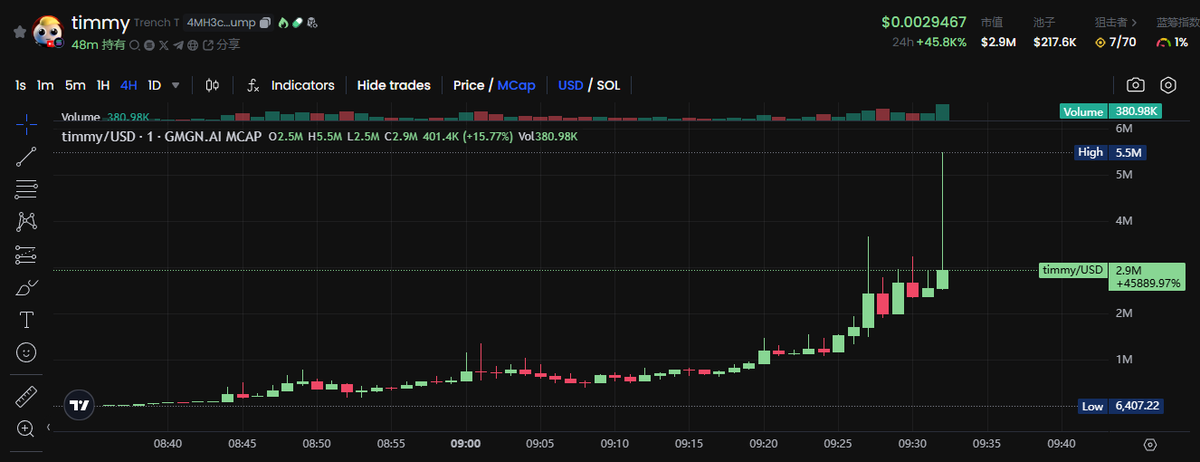
Task: Click the fx formula icon
Action: 254,85
